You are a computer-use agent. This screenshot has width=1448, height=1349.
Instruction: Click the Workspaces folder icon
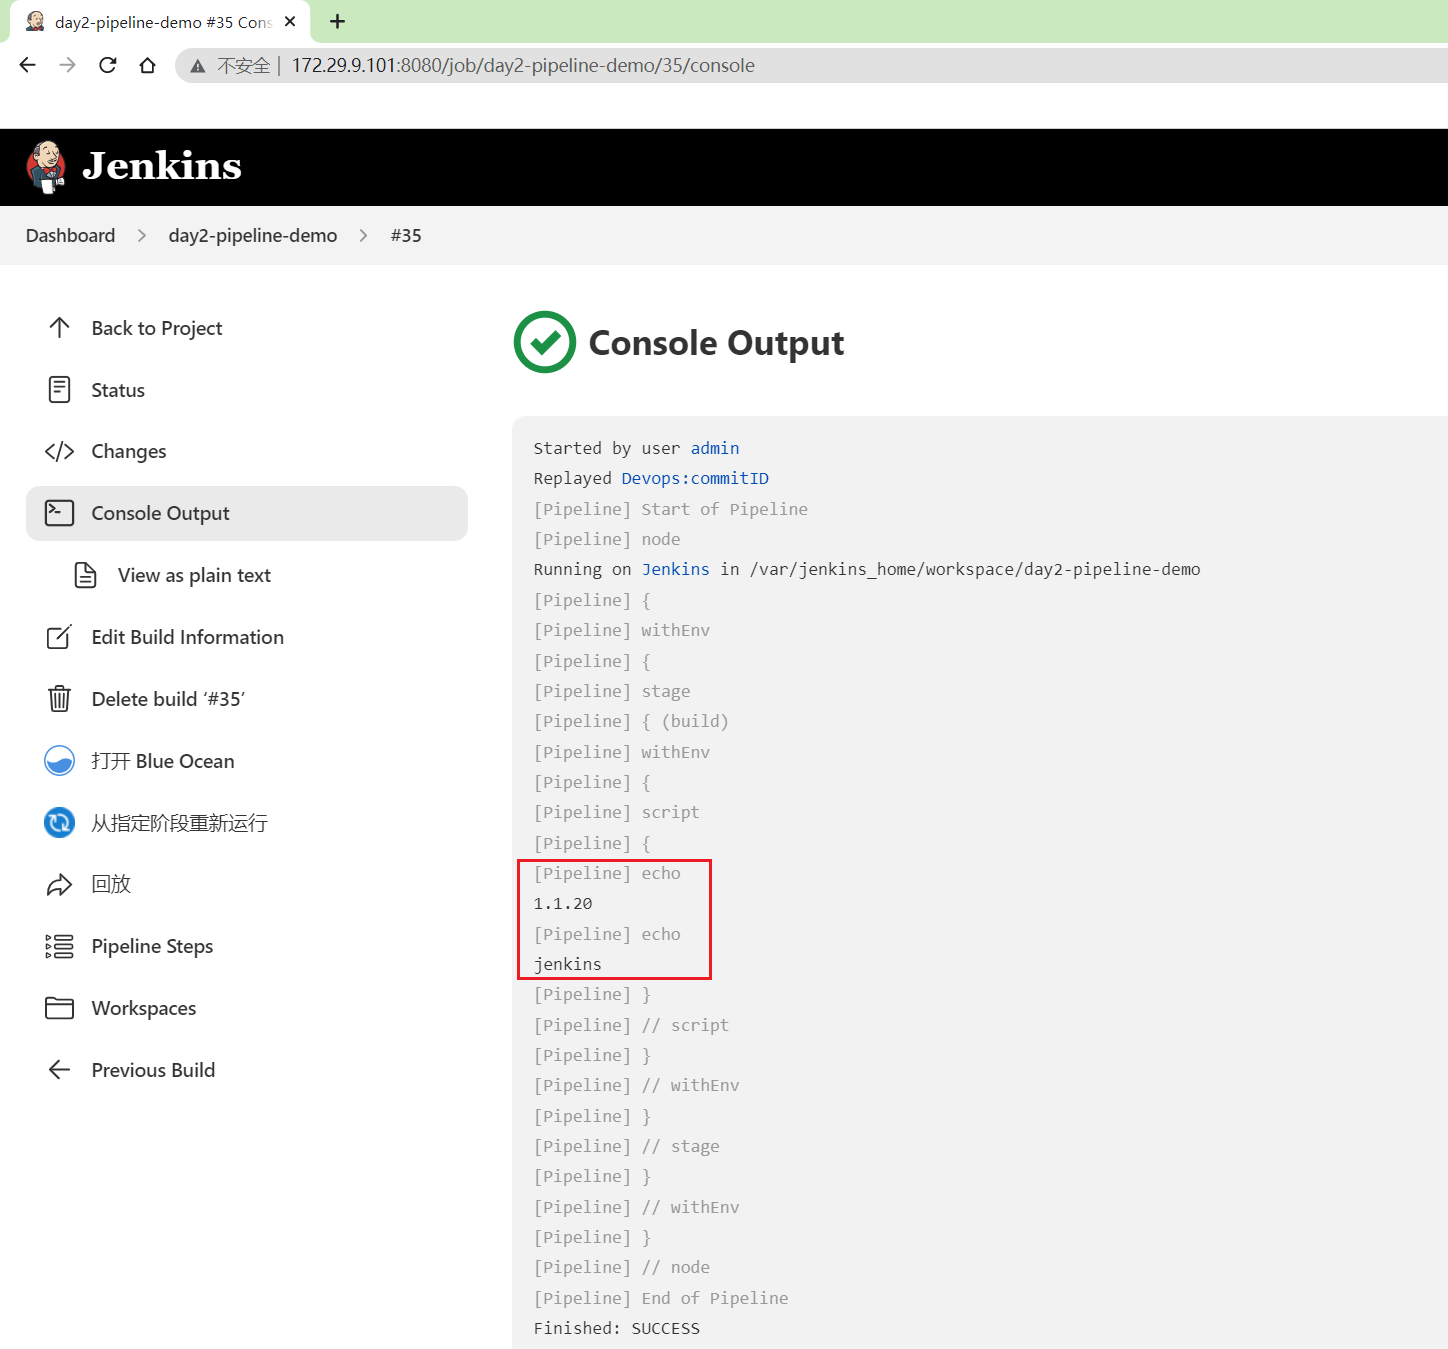tap(59, 1008)
